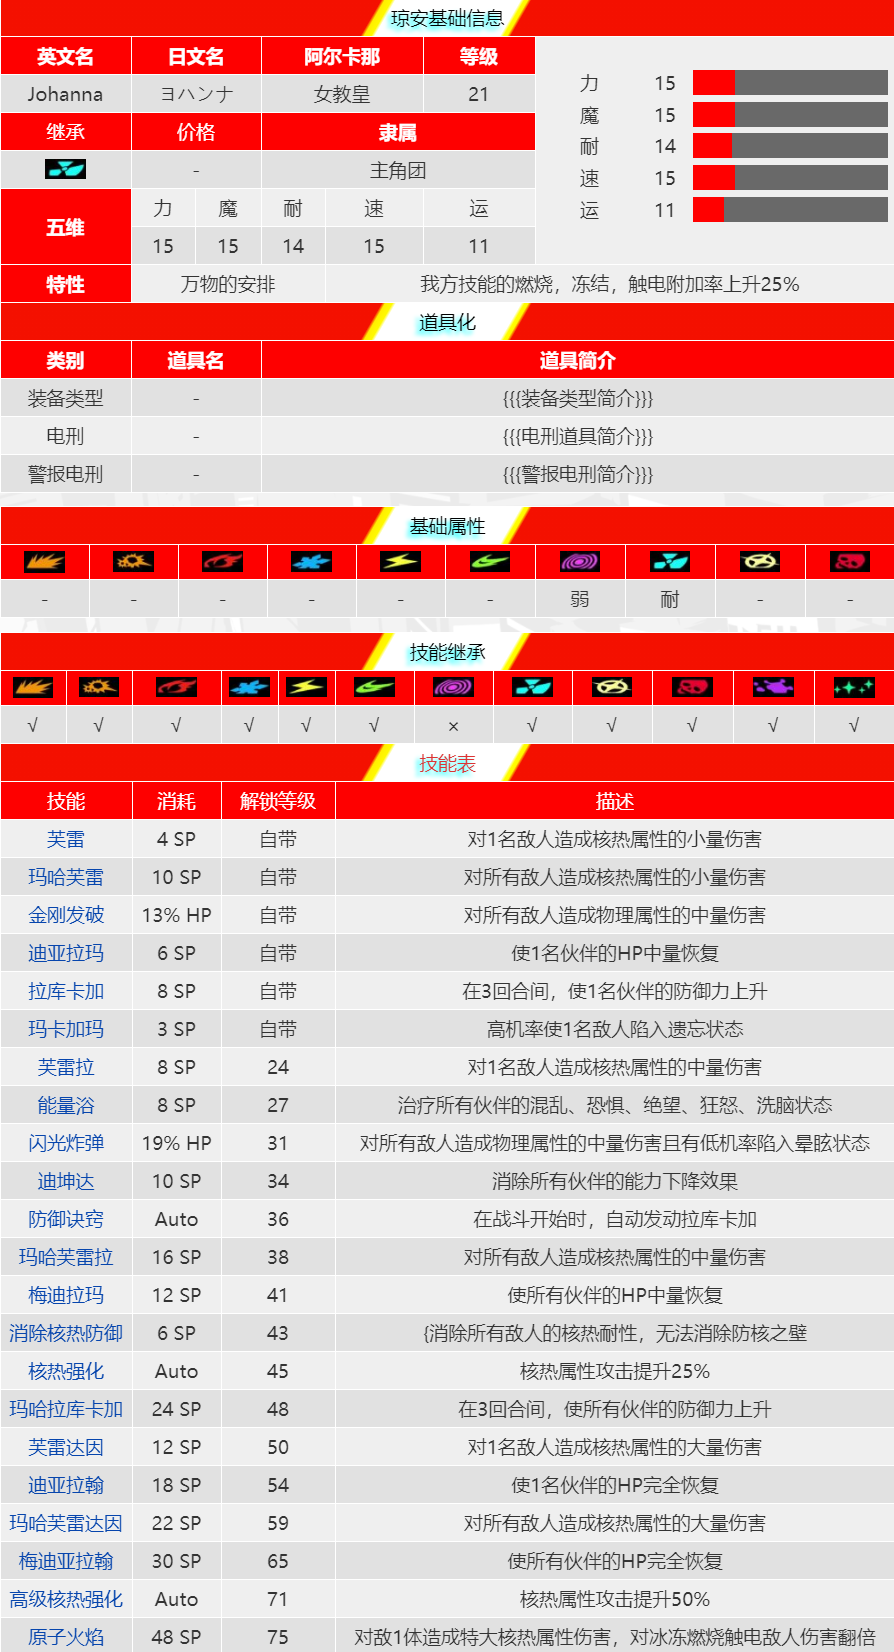Open the 玛卡加玛 skill link
The height and width of the screenshot is (1652, 894).
[66, 1029]
